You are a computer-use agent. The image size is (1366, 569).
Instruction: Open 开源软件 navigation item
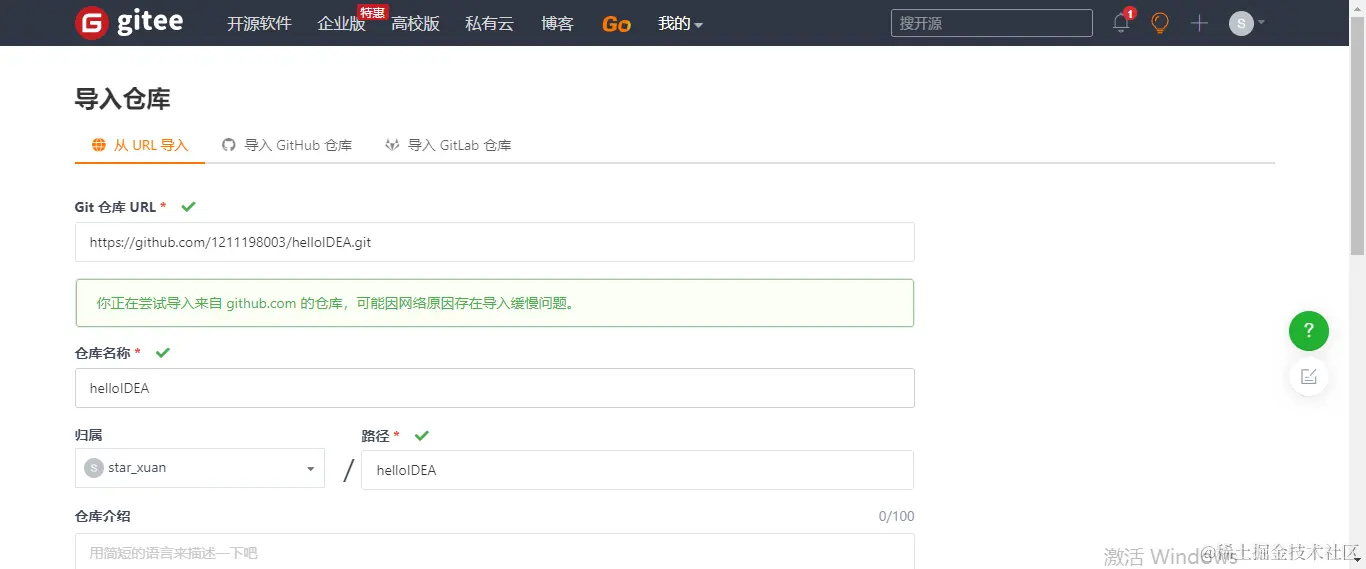[x=259, y=24]
